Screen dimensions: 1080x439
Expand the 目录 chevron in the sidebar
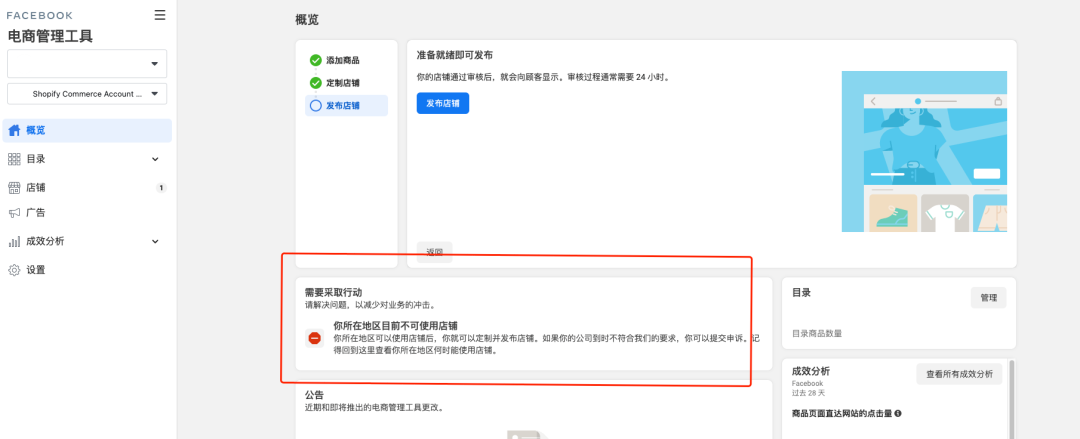[x=155, y=159]
